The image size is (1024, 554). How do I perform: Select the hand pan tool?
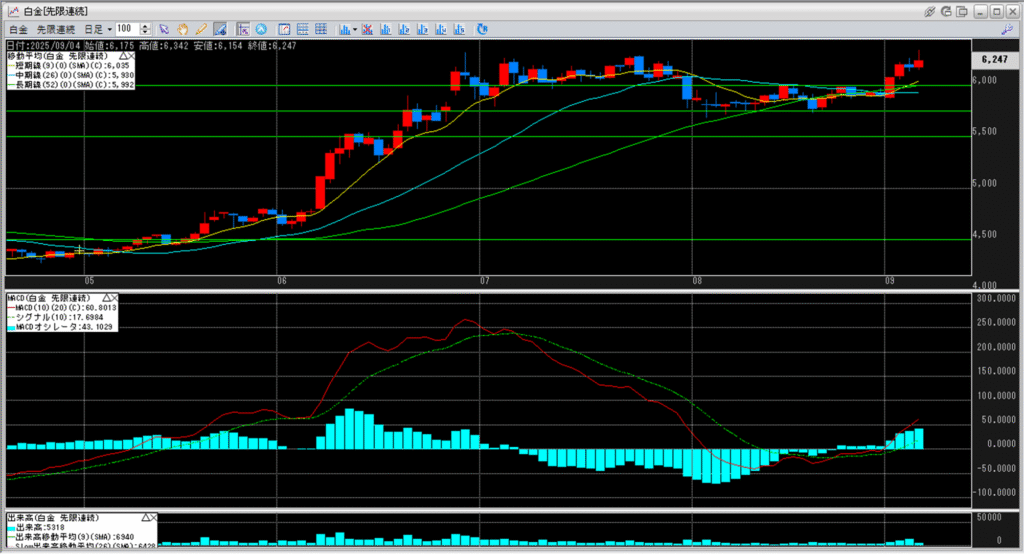tap(183, 29)
